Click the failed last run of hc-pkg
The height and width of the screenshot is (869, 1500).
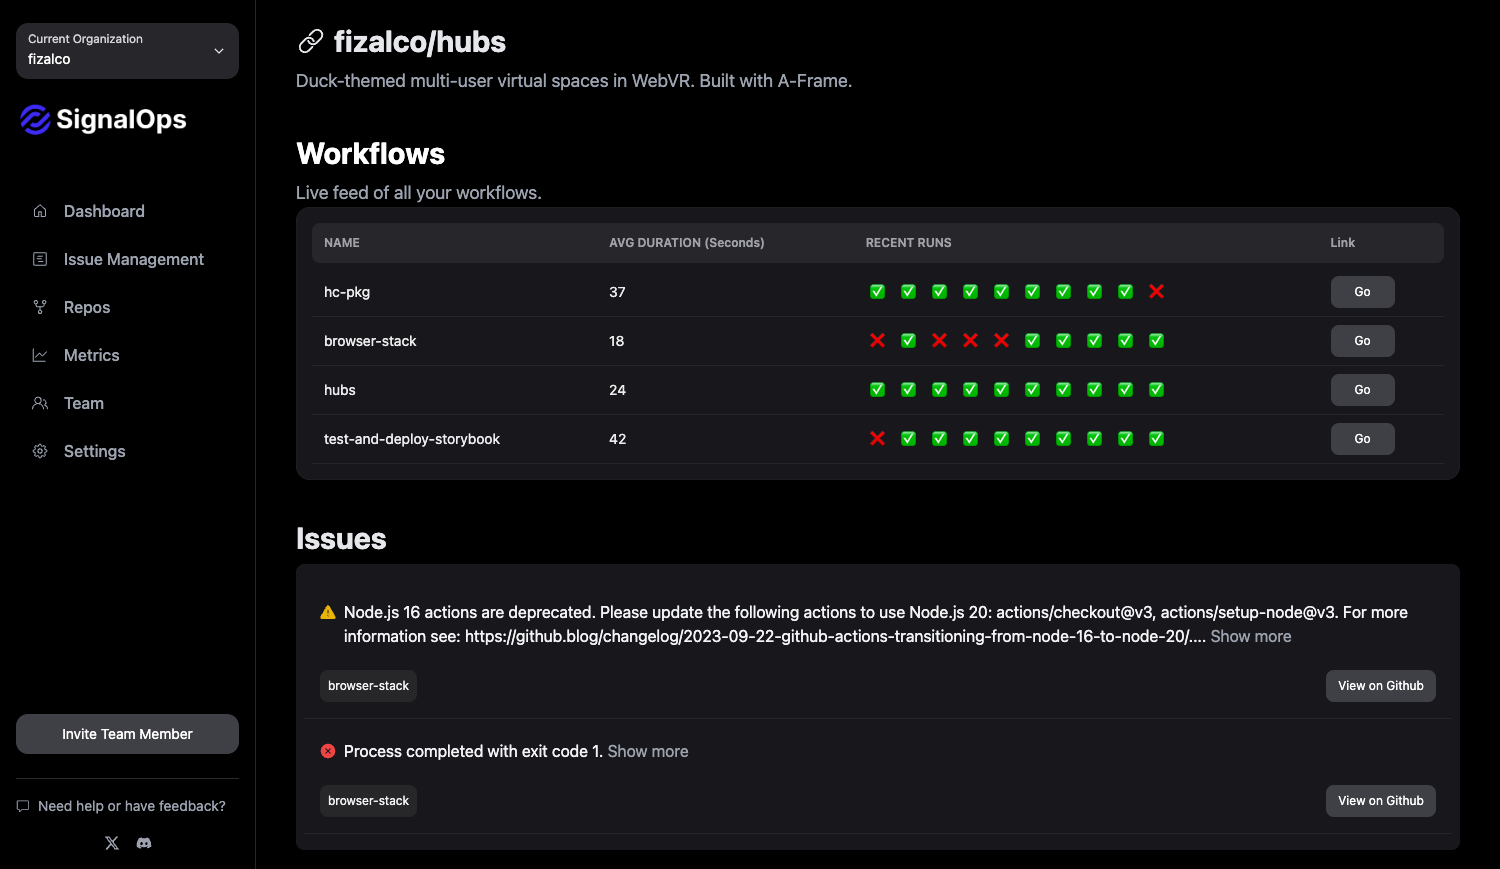pos(1156,291)
